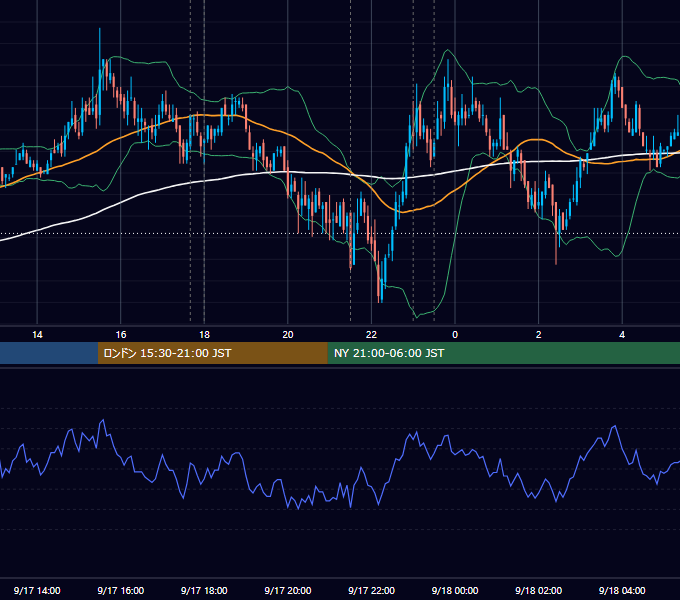The image size is (680, 600).
Task: Click the 2 hour label on chart axis
Action: click(539, 335)
